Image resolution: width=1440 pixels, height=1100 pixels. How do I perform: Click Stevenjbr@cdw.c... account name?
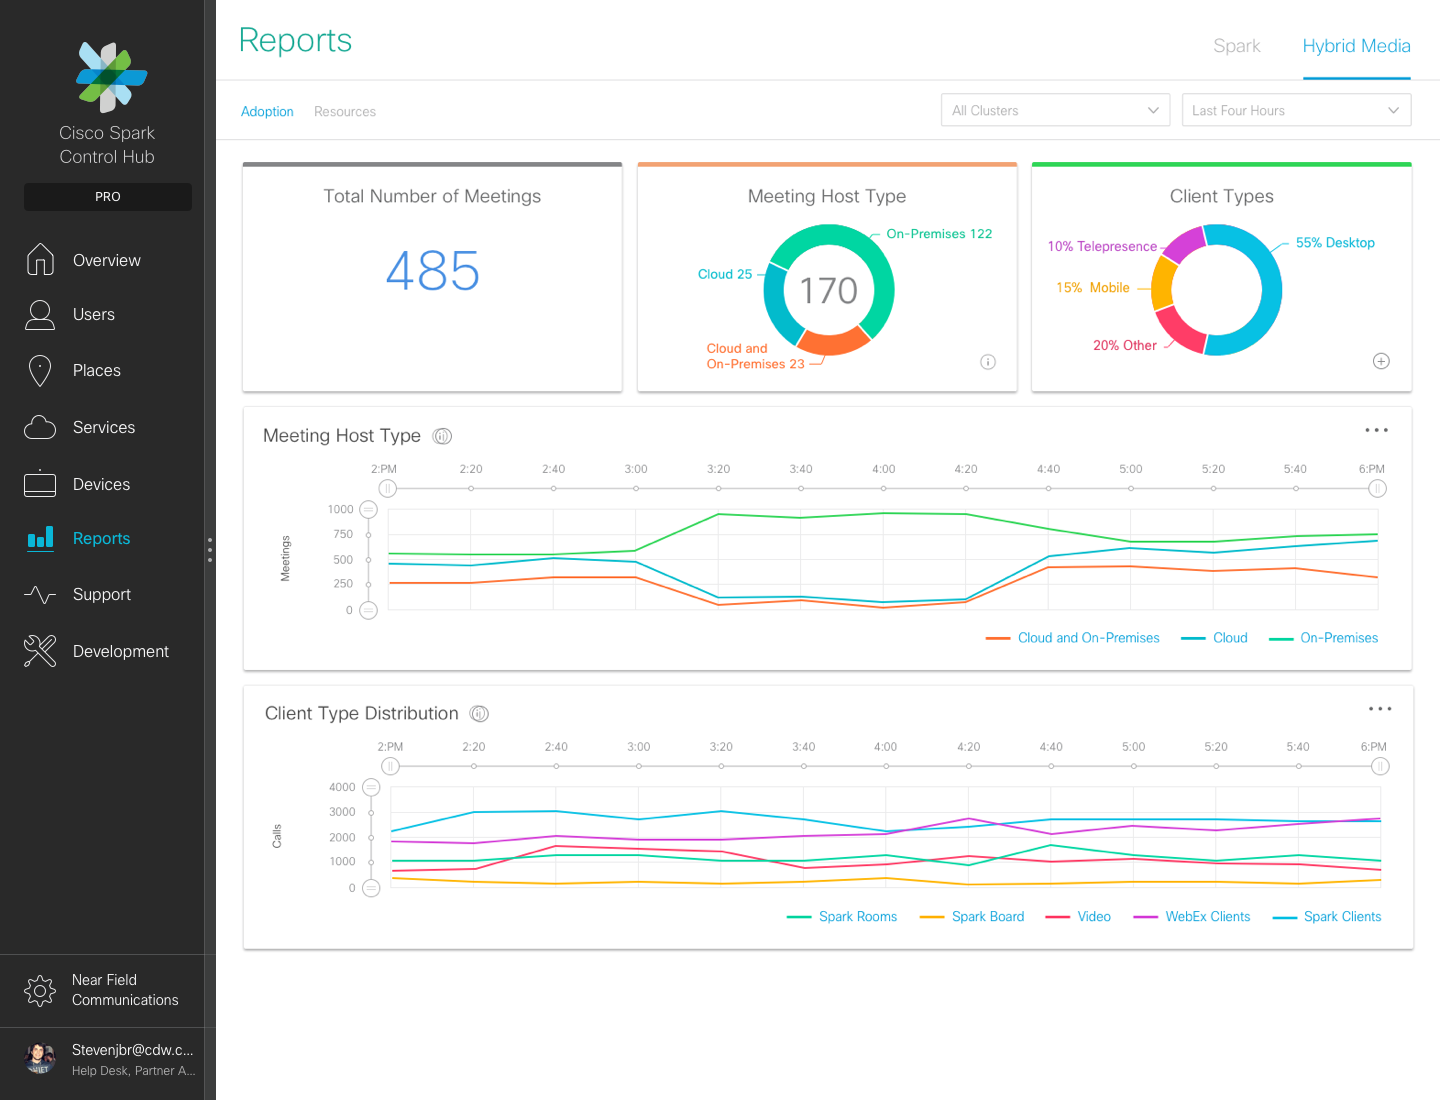(x=133, y=1050)
